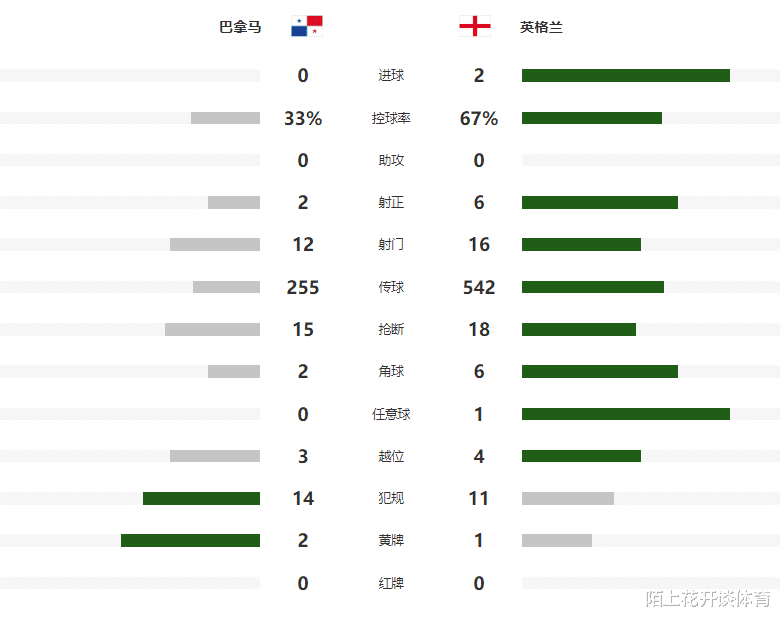Click the Panama flag icon
This screenshot has width=780, height=620.
307,26
